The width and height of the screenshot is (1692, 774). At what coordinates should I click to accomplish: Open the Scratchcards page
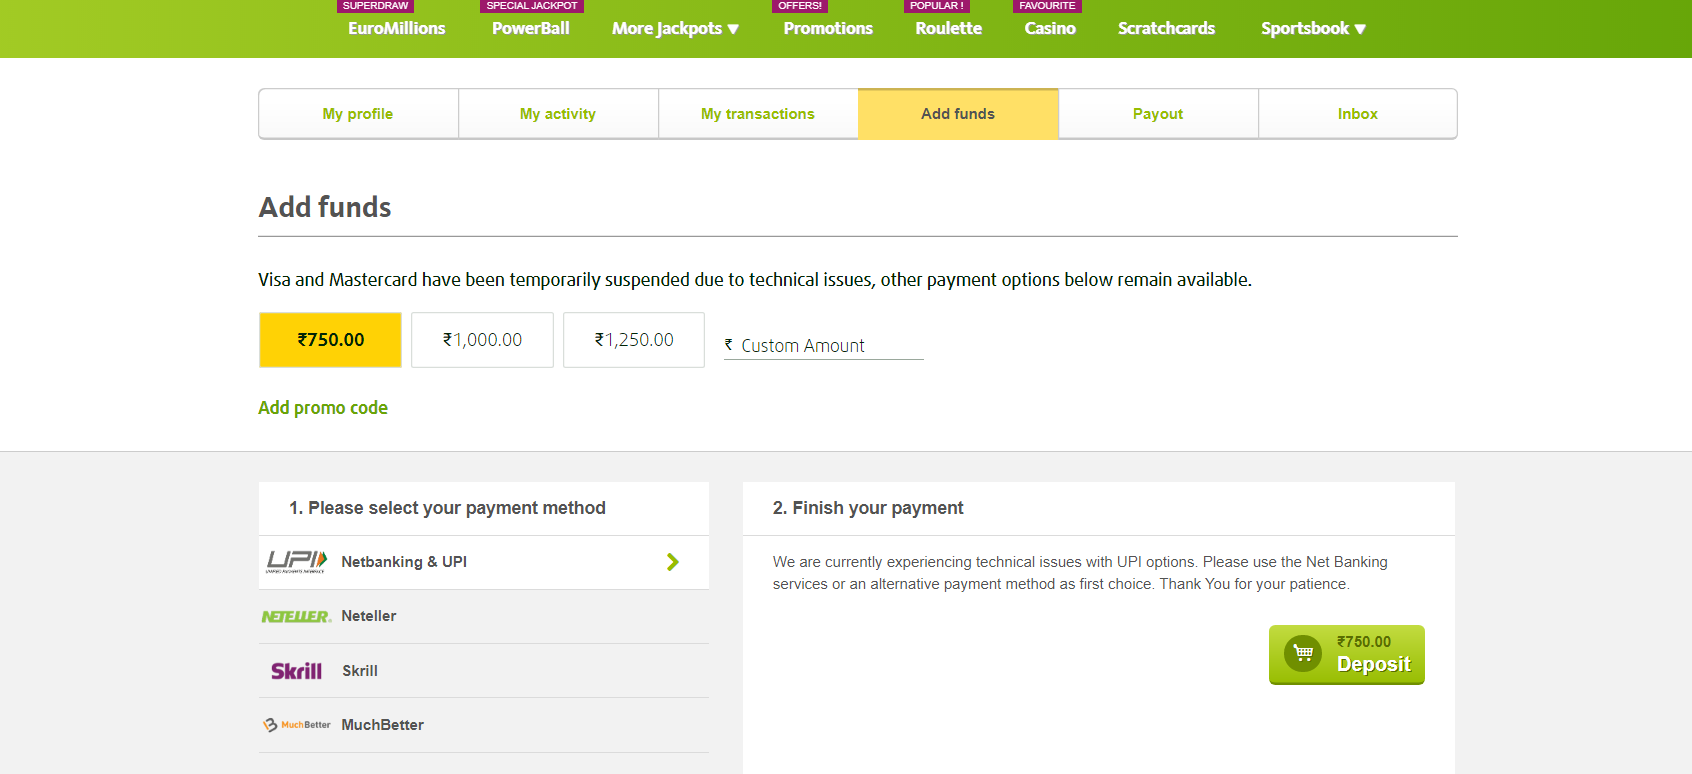1166,28
